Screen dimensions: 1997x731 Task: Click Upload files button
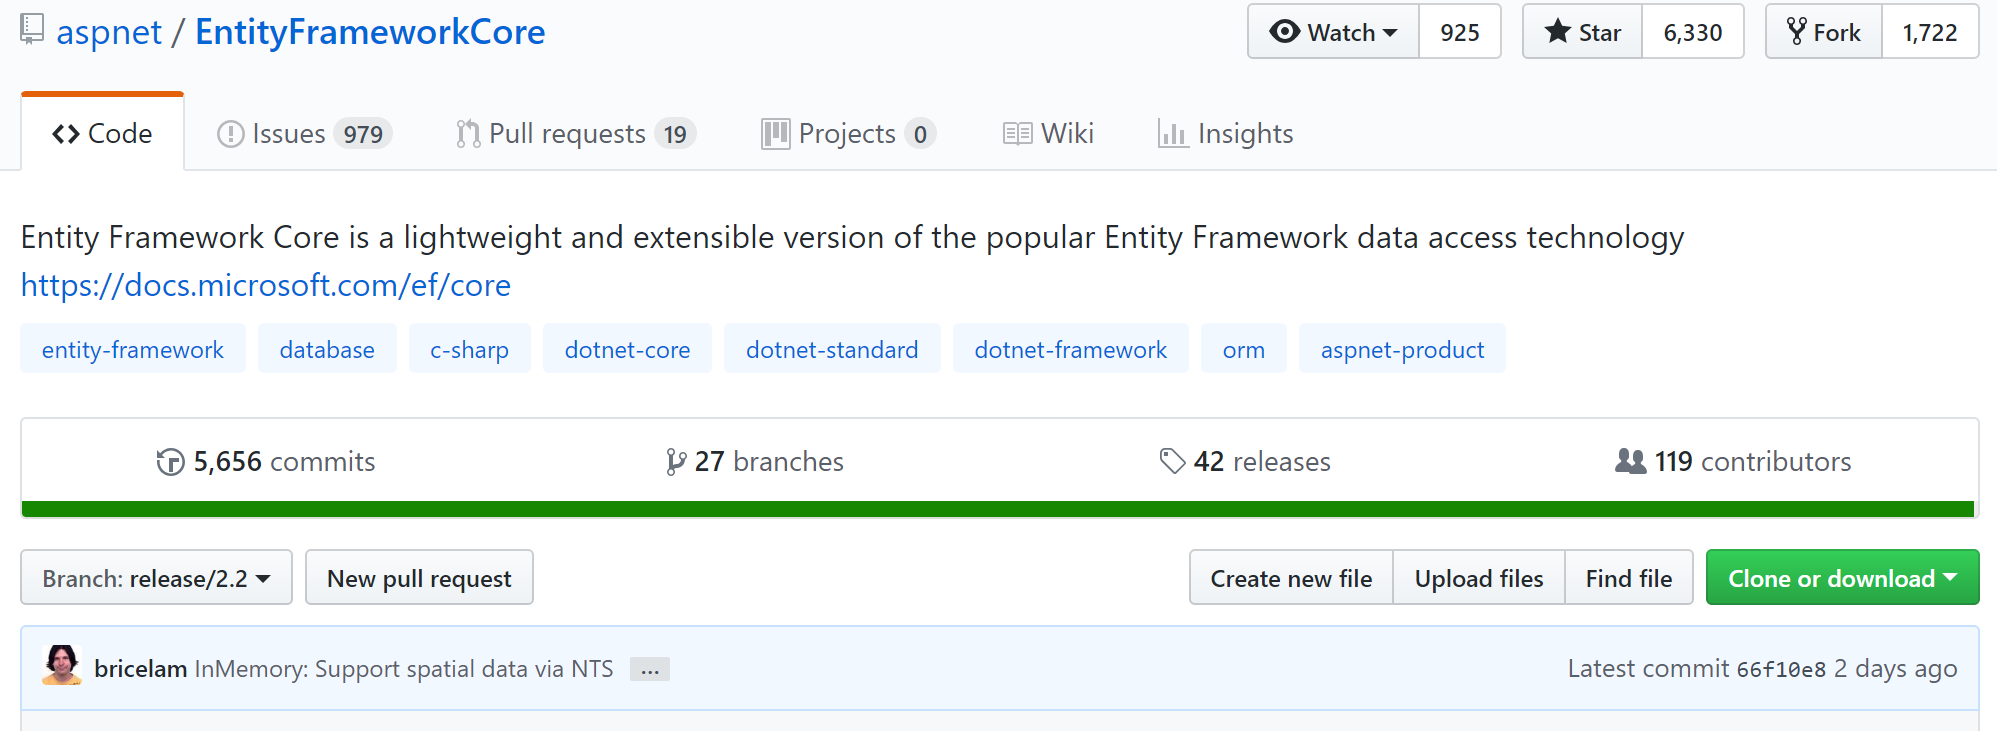tap(1479, 578)
